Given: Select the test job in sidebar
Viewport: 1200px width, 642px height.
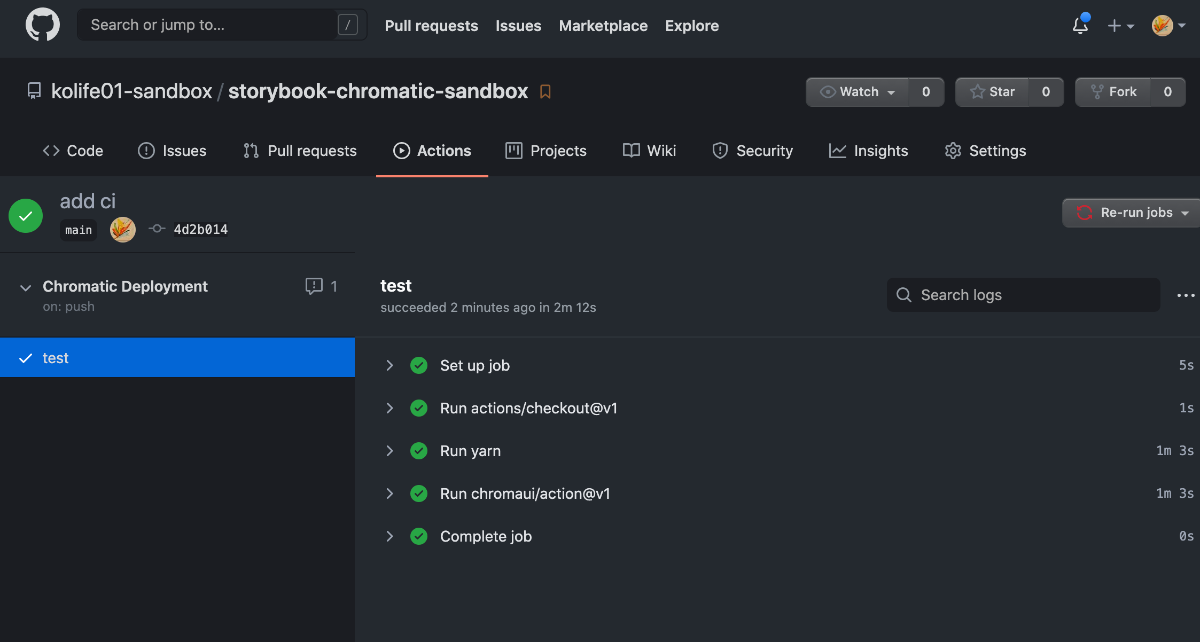Looking at the screenshot, I should (x=177, y=358).
